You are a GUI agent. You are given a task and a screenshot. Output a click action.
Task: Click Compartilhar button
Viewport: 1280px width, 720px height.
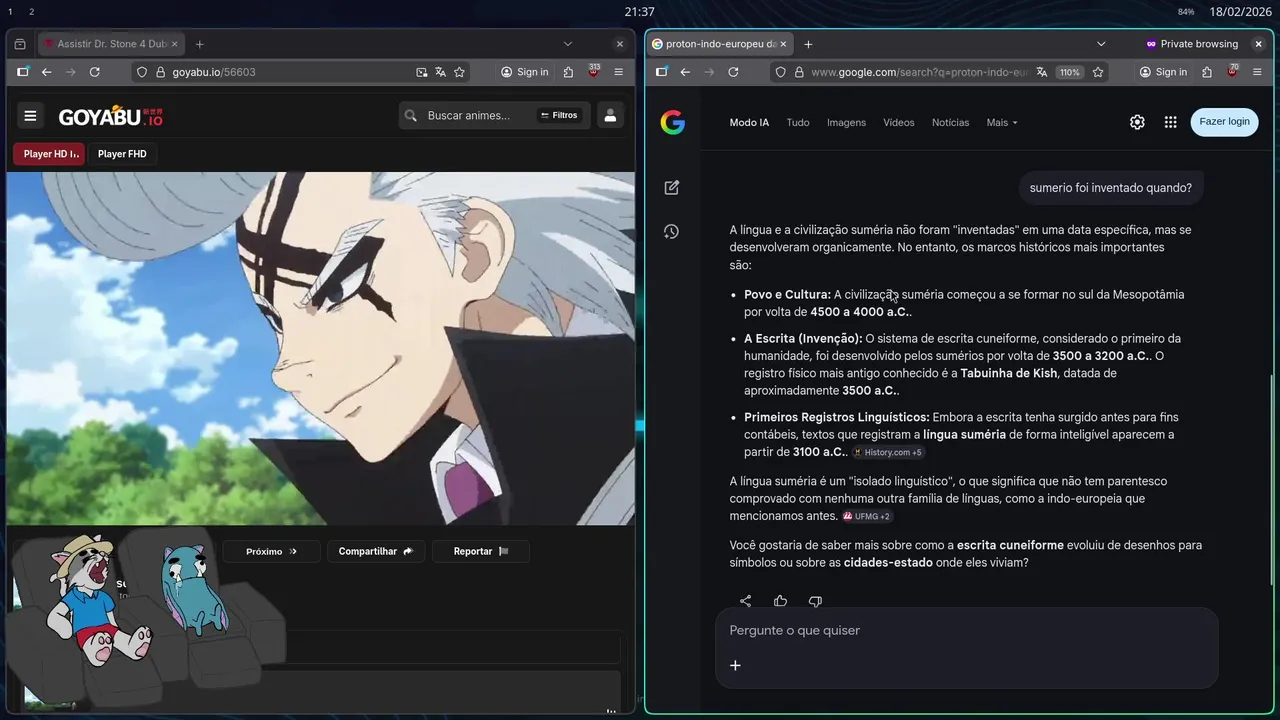[x=376, y=551]
